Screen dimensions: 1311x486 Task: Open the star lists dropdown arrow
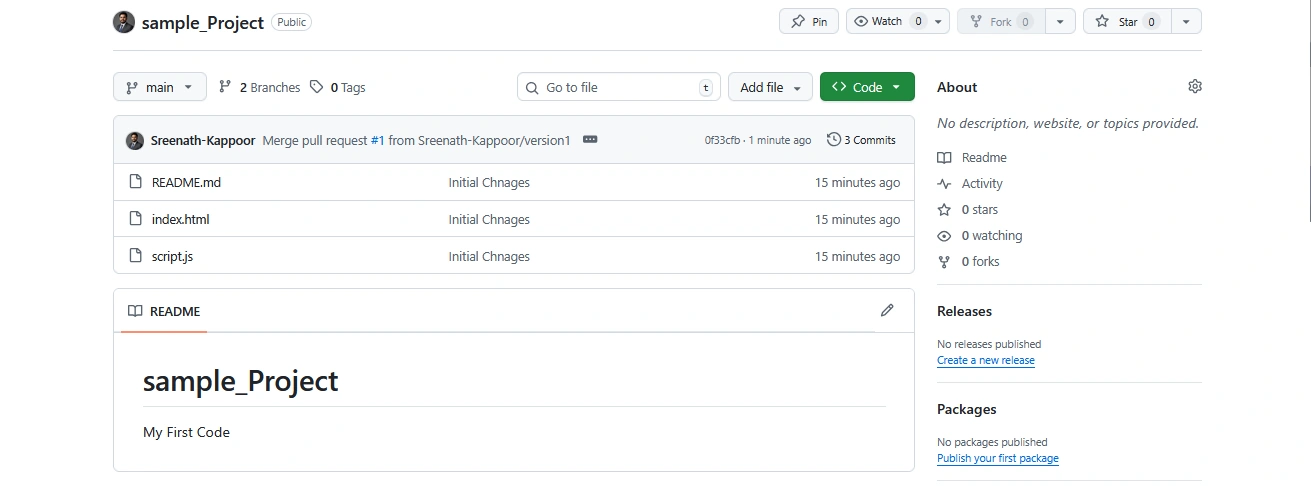point(1186,21)
